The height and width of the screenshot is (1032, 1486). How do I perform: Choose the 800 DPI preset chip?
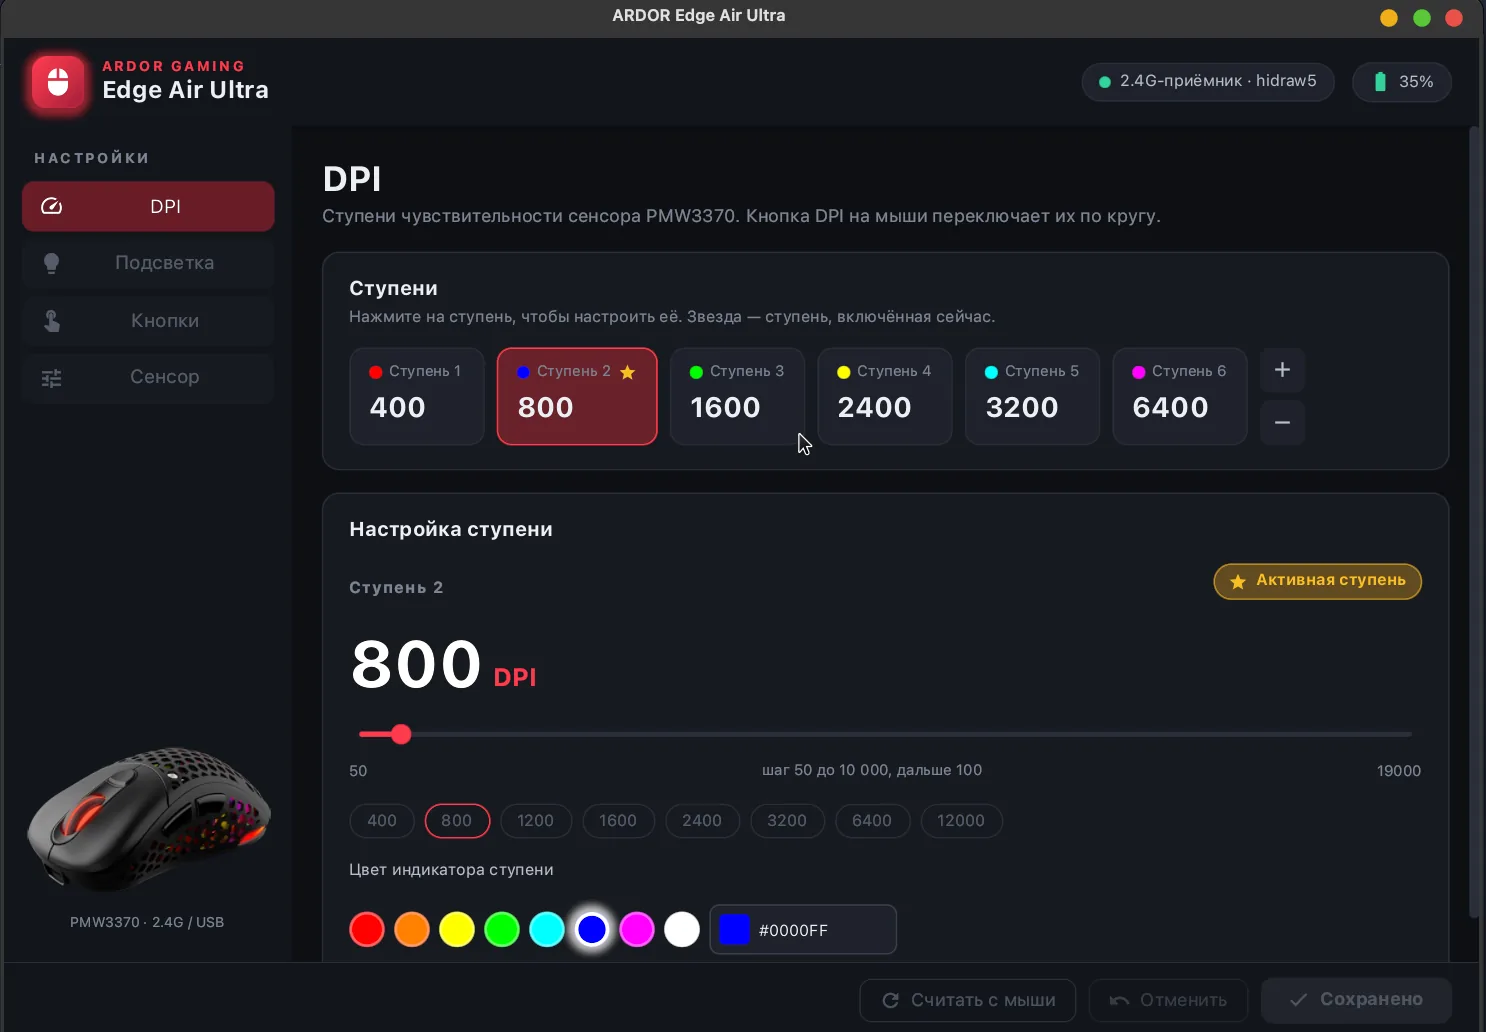coord(457,821)
